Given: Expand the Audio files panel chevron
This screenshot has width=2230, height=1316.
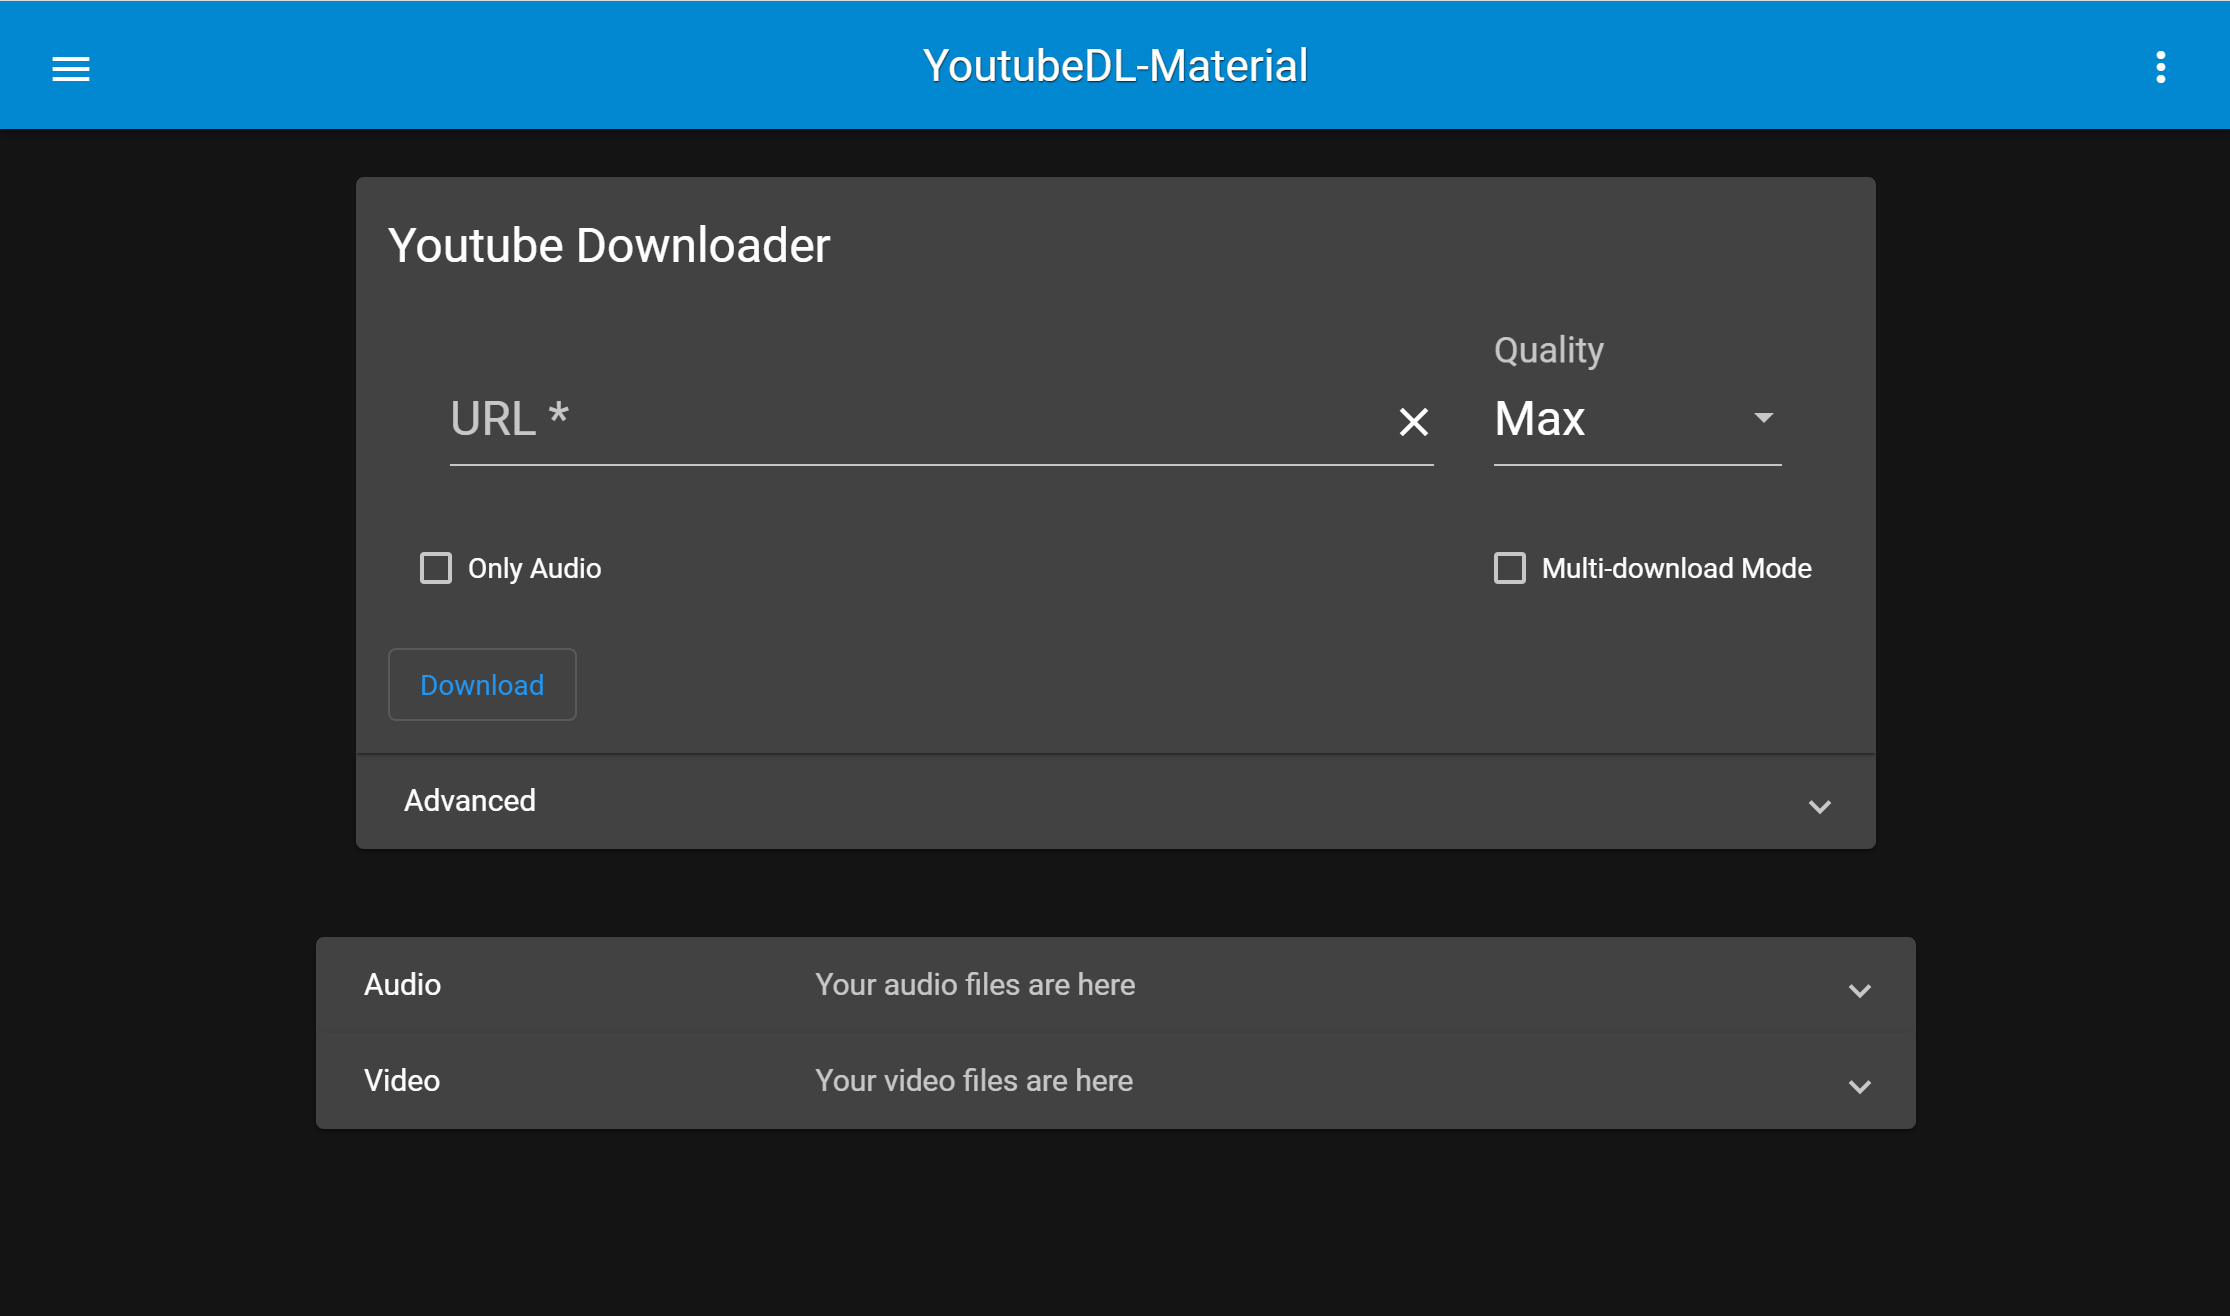Looking at the screenshot, I should click(1860, 990).
